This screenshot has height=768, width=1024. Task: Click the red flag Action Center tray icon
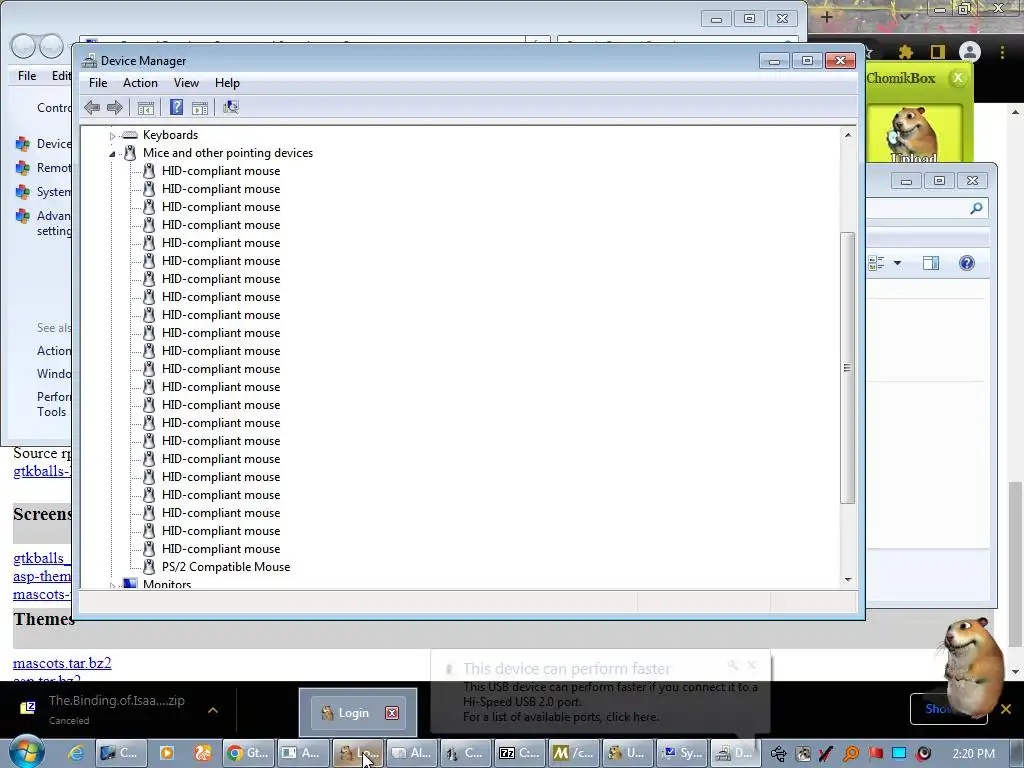(x=875, y=754)
